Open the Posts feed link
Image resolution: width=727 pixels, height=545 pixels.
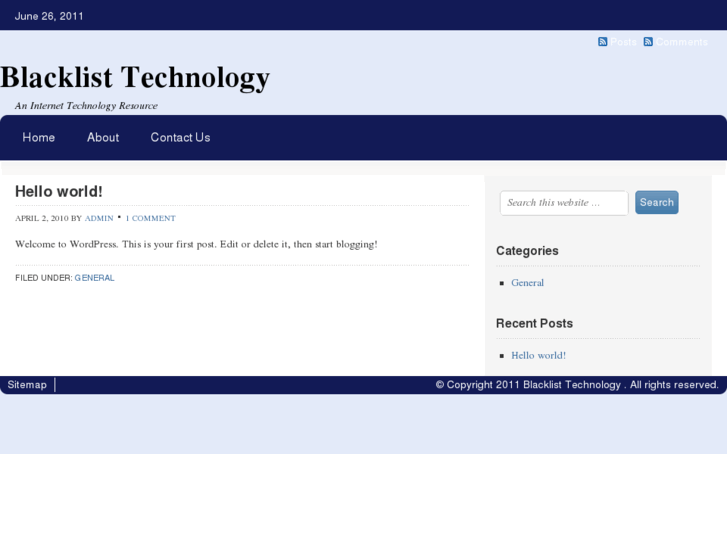pyautogui.click(x=623, y=42)
